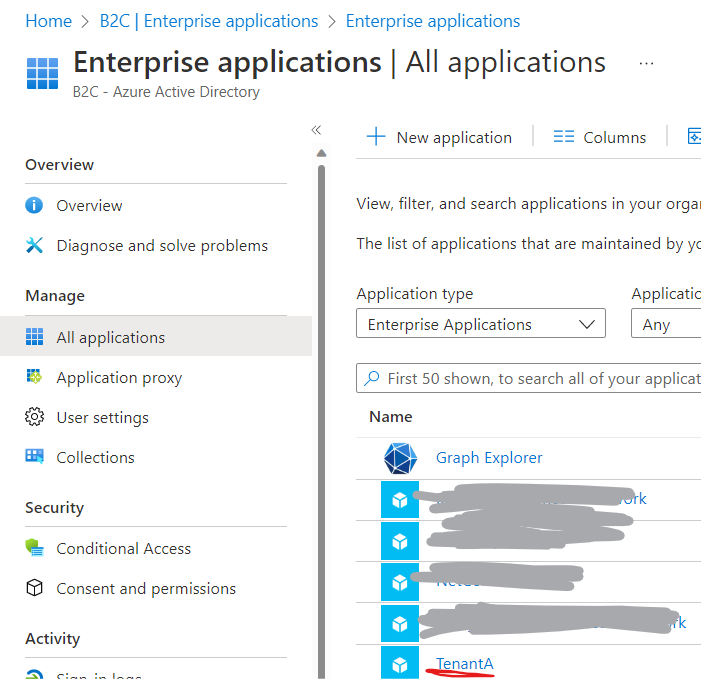Select All applications menu item
Viewport: 701px width, 680px height.
pyautogui.click(x=156, y=337)
